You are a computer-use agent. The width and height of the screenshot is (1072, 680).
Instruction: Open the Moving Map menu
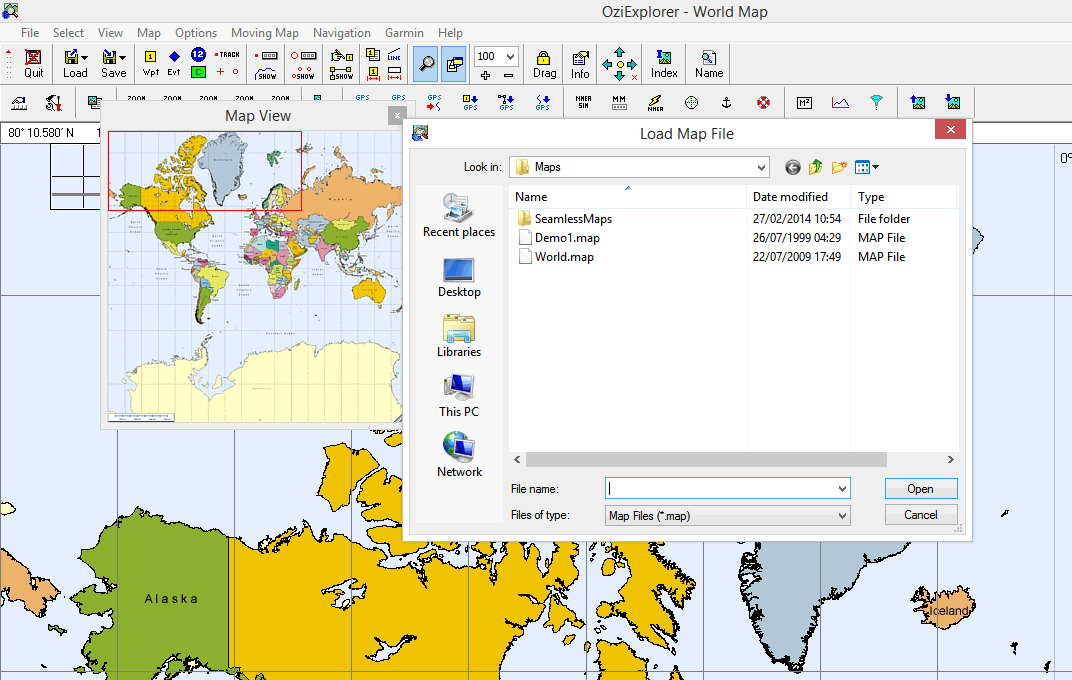[x=265, y=33]
